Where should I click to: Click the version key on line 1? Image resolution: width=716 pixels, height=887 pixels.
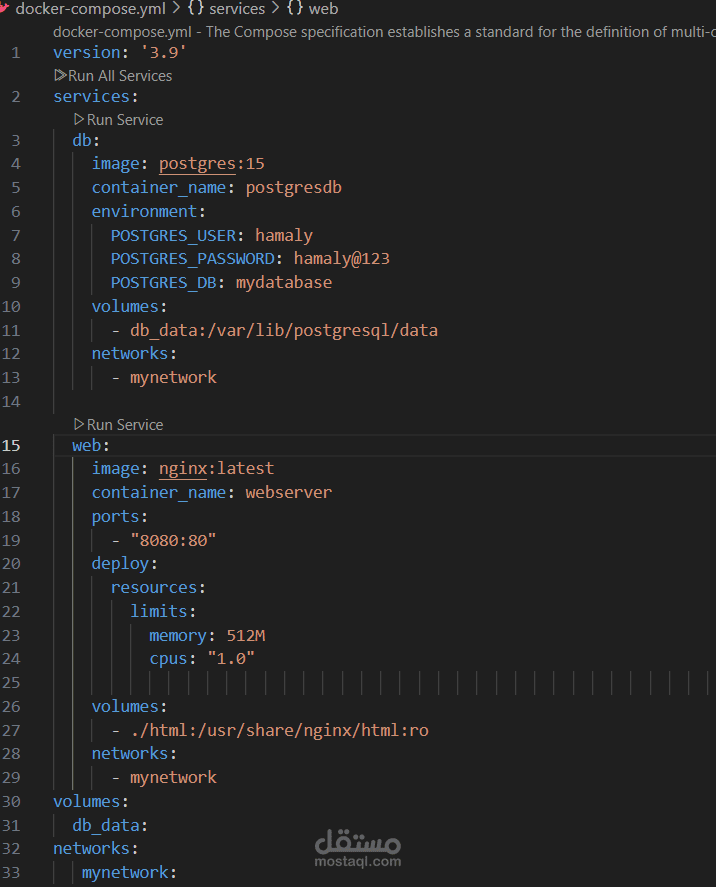tap(87, 53)
